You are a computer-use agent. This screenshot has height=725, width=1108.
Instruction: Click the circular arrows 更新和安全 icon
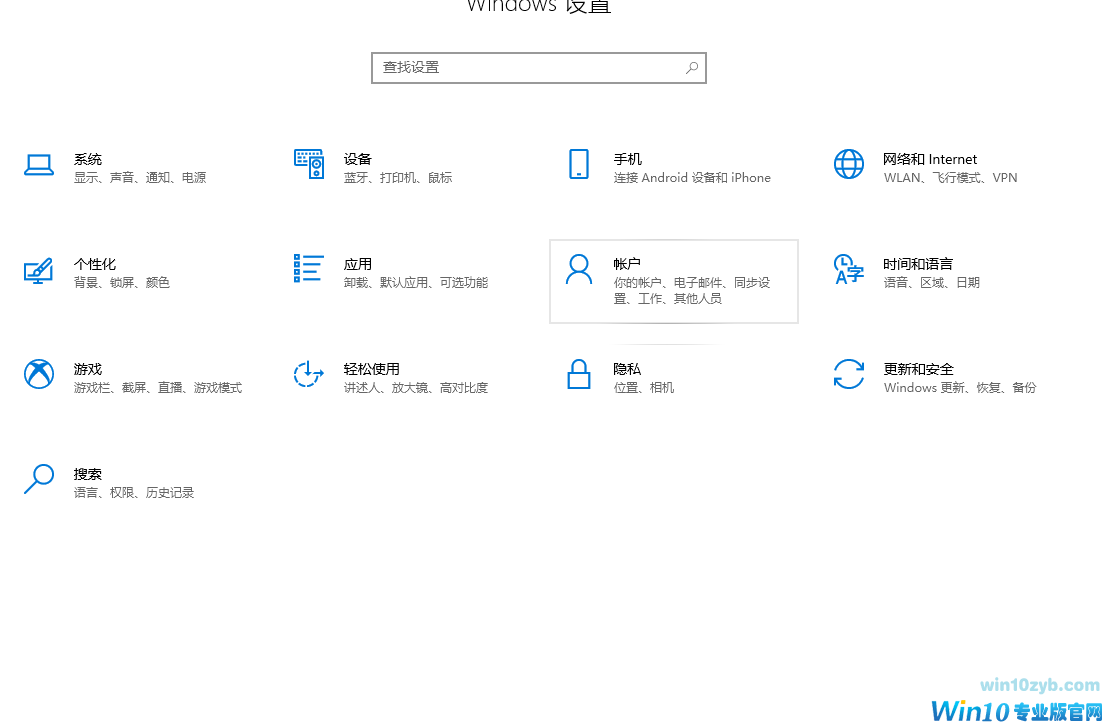(848, 374)
